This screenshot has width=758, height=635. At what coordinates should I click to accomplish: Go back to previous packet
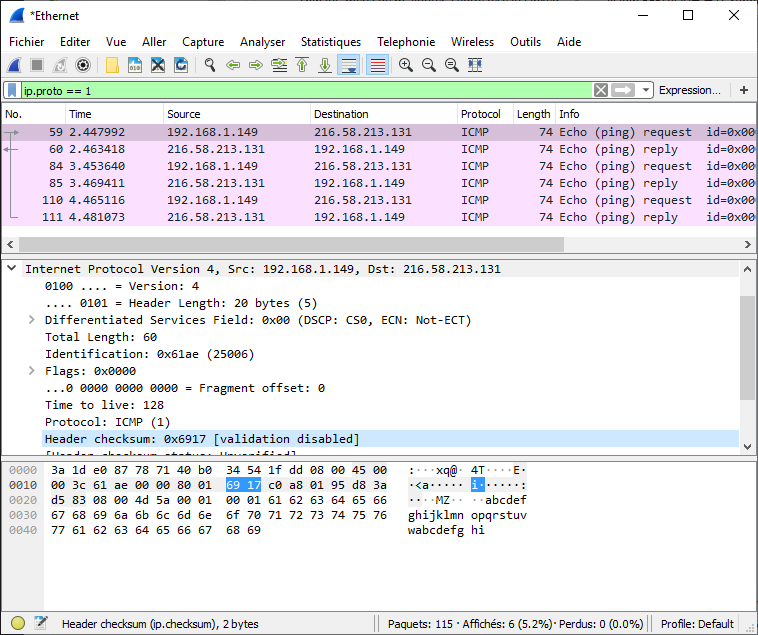coord(233,65)
